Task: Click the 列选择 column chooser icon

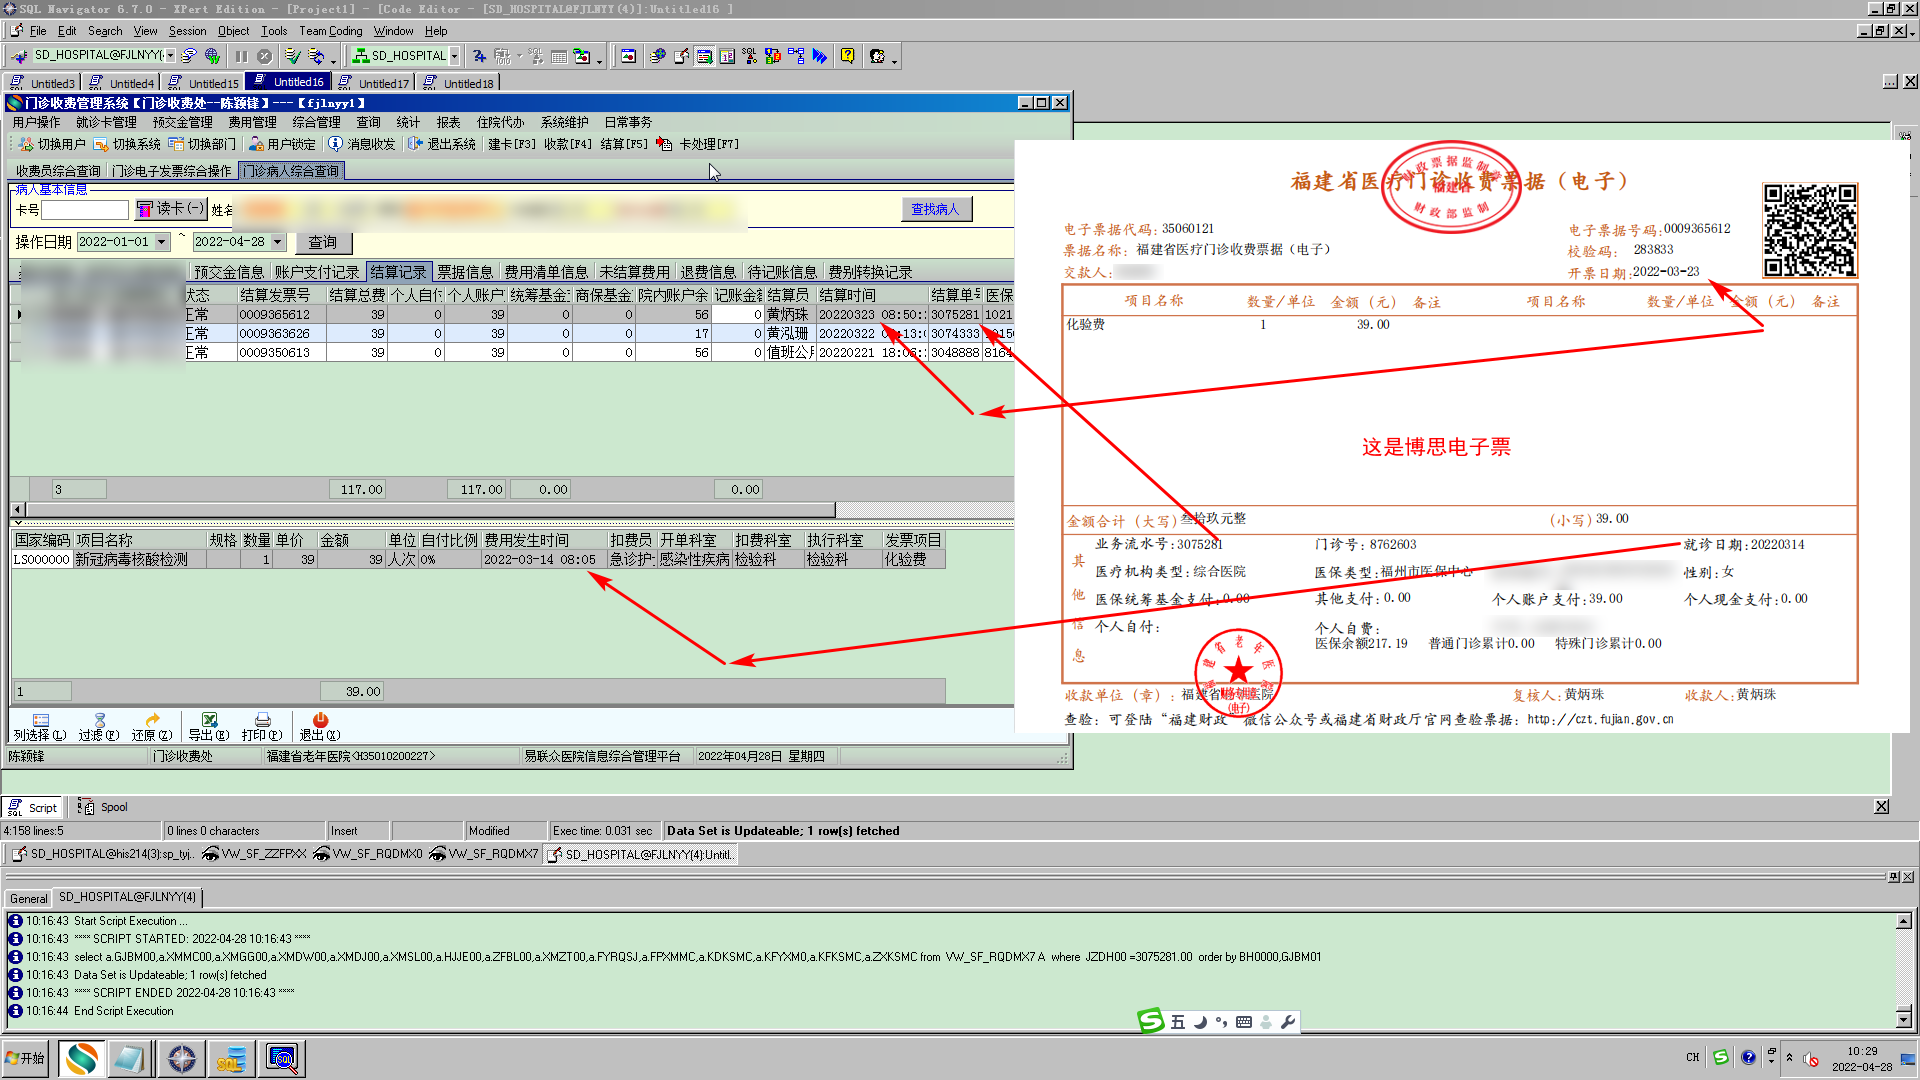Action: [41, 720]
